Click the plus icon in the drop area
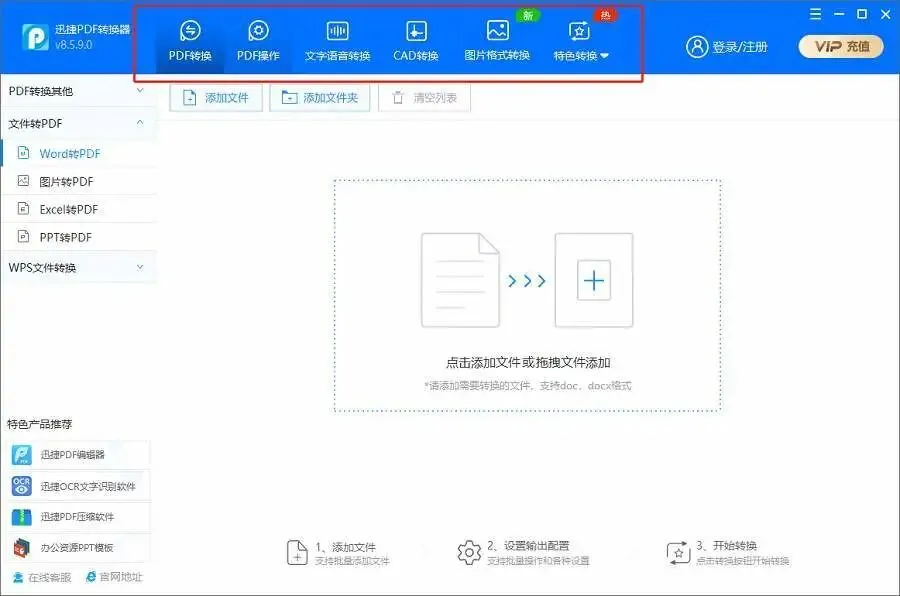Viewport: 900px width, 596px height. [x=593, y=280]
